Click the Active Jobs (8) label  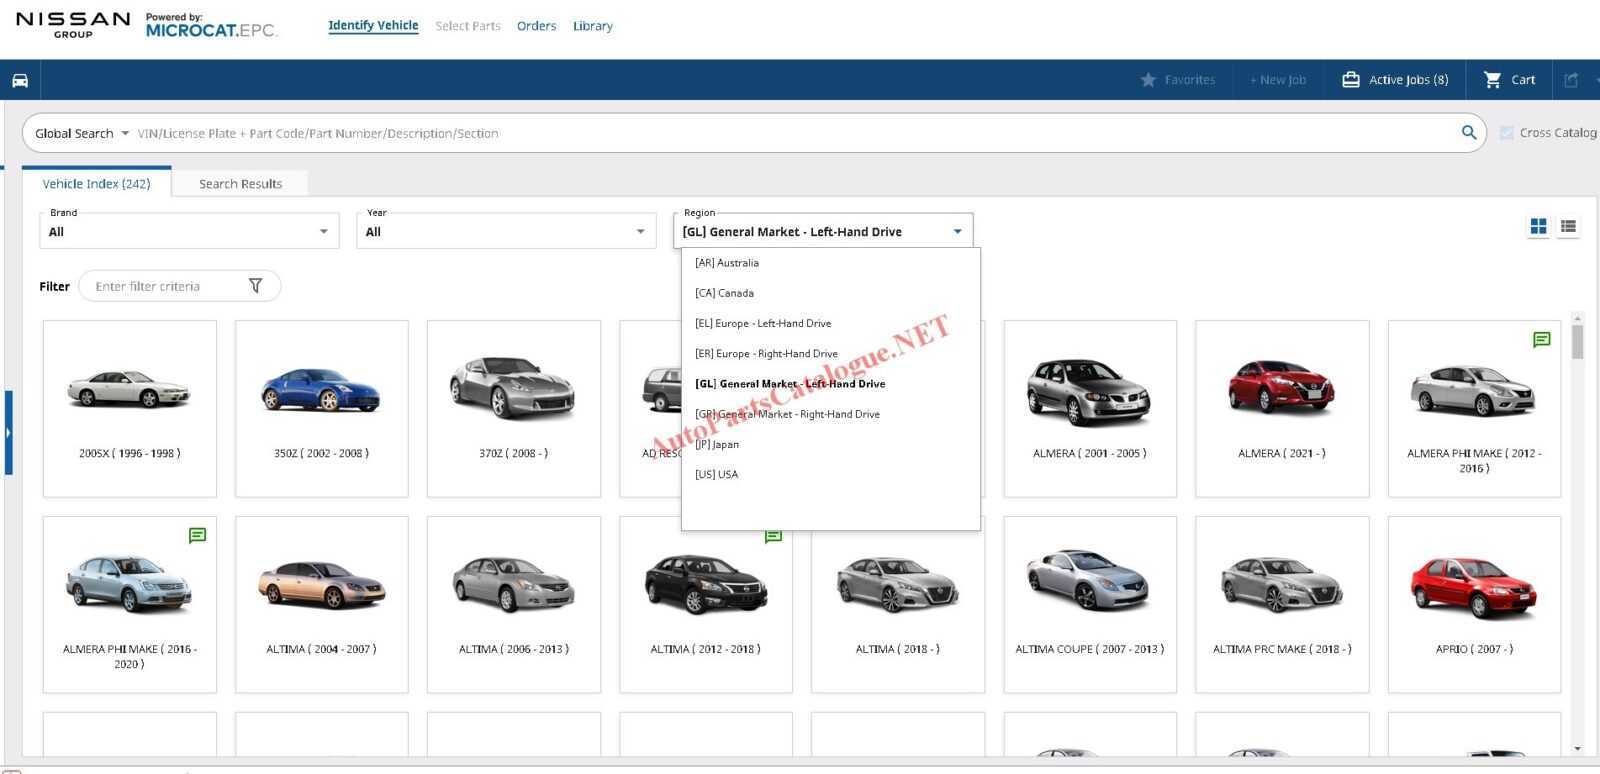[1408, 80]
